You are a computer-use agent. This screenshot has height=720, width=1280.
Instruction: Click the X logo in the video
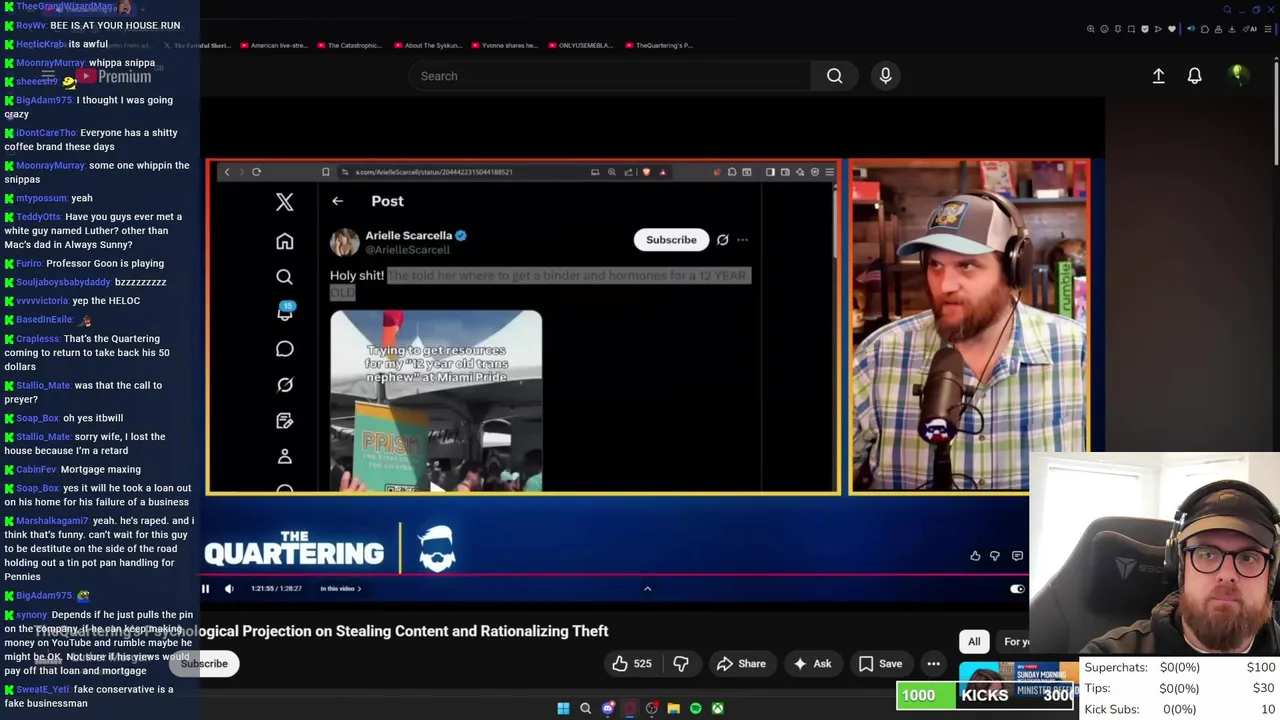[x=284, y=202]
